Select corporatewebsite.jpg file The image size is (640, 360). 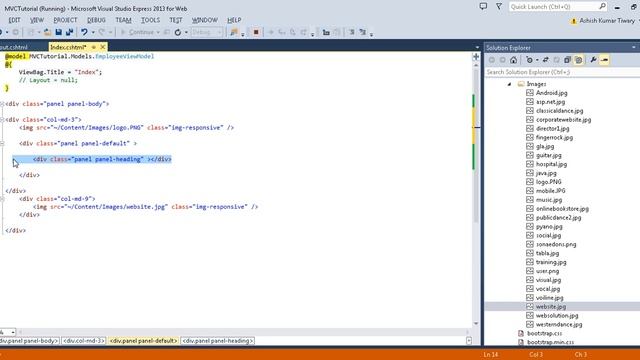tap(563, 120)
